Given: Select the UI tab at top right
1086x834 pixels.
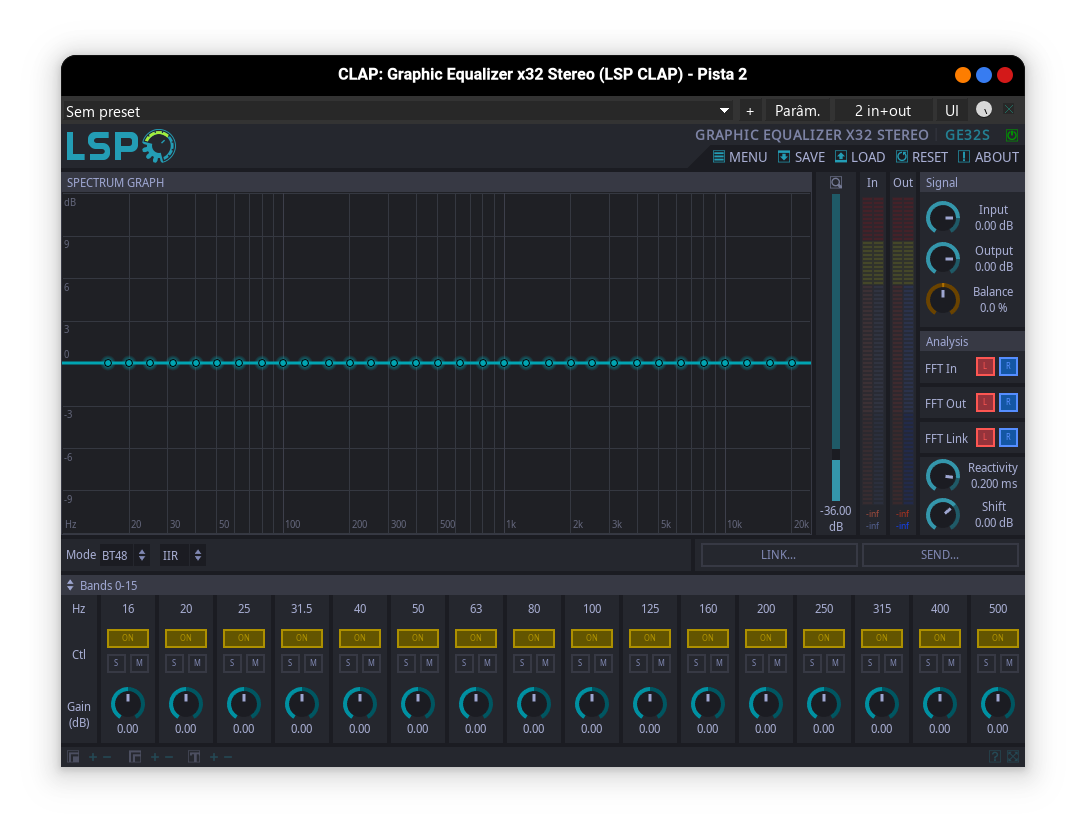Looking at the screenshot, I should (951, 110).
